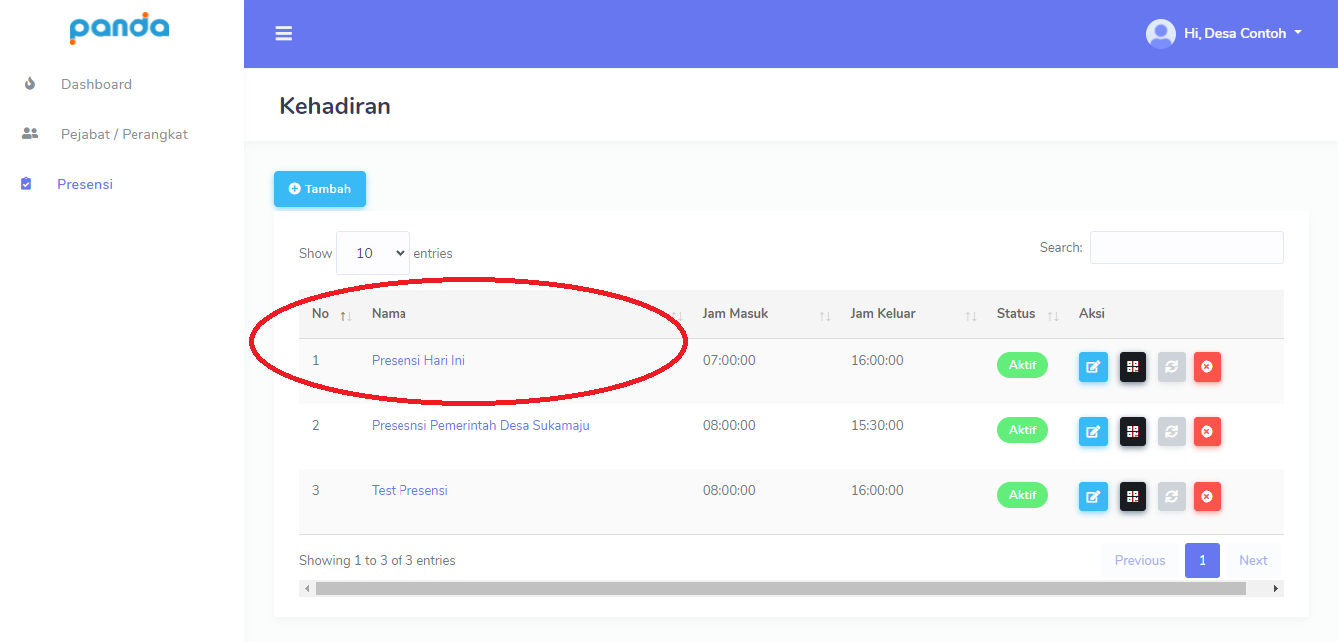Click the user avatar icon
Image resolution: width=1338 pixels, height=642 pixels.
point(1160,34)
